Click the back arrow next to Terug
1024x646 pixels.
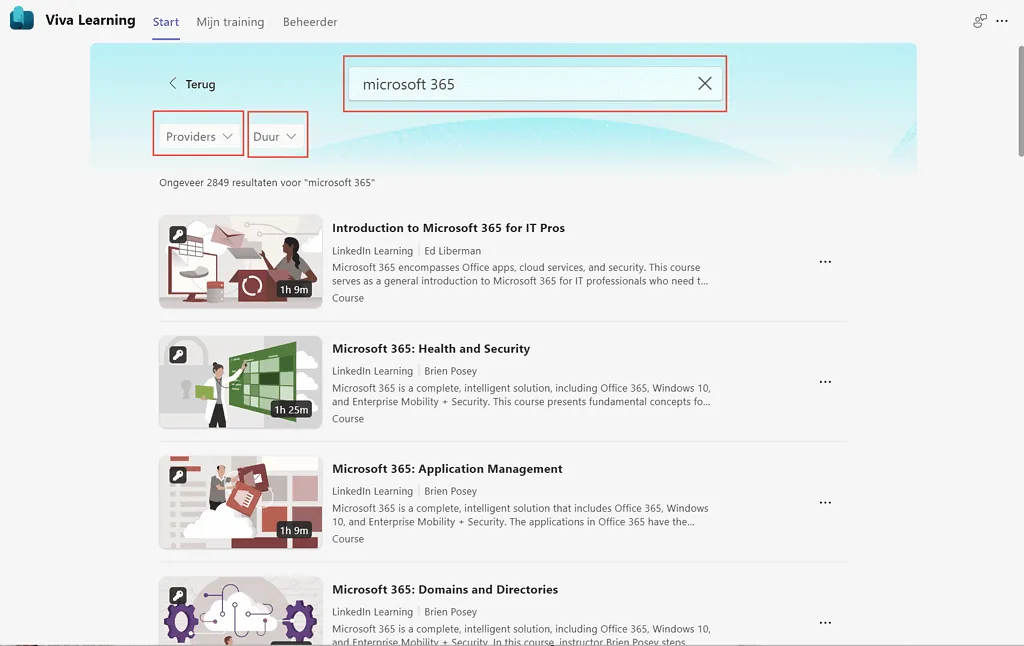(x=173, y=84)
